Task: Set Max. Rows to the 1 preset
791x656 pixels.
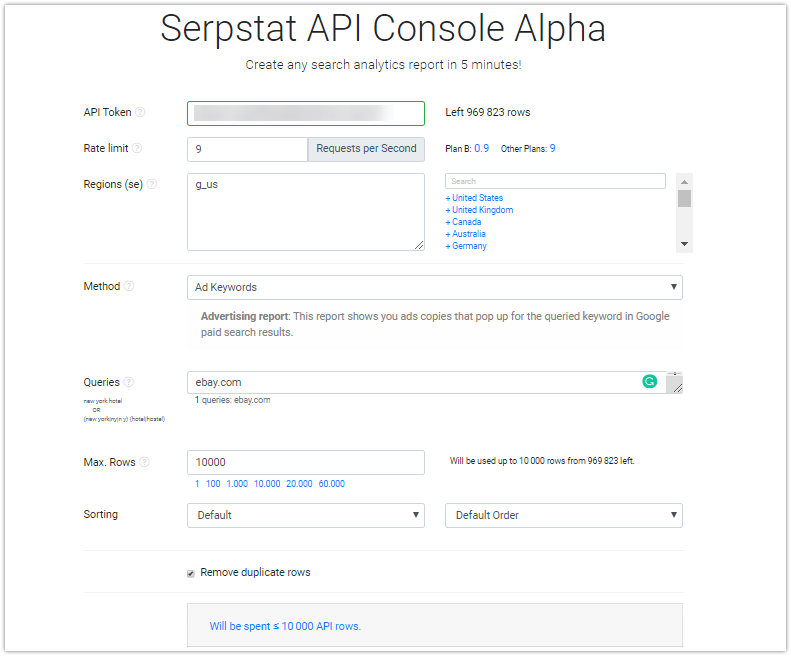Action: [197, 483]
